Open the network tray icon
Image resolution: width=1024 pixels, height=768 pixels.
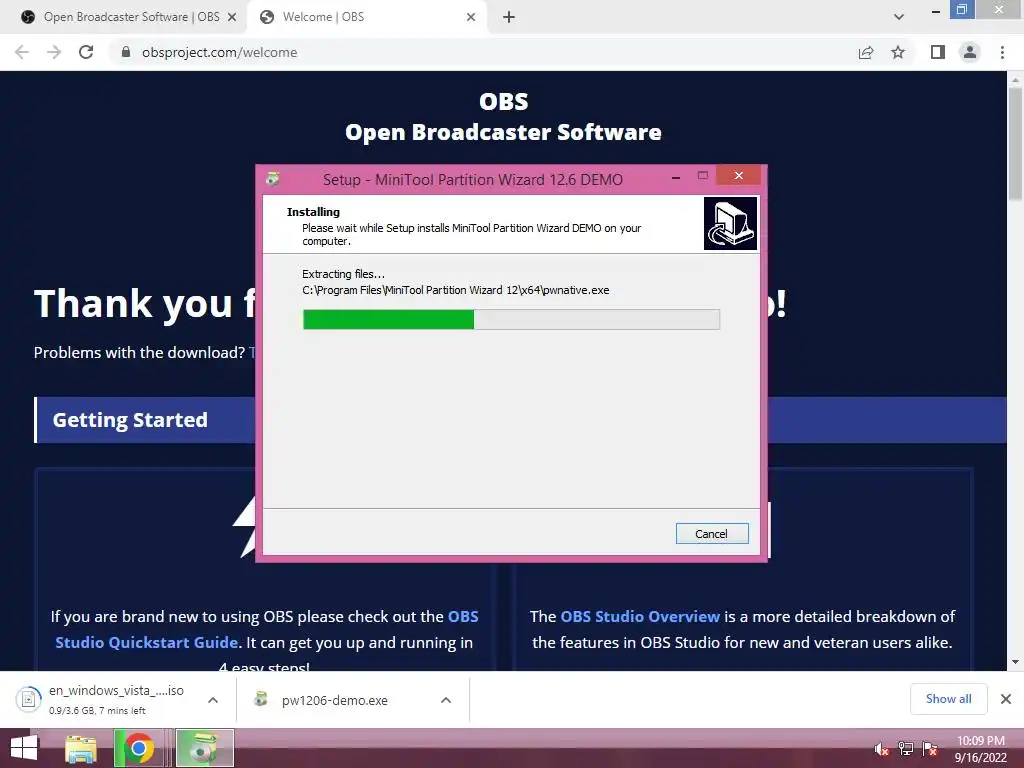[906, 749]
